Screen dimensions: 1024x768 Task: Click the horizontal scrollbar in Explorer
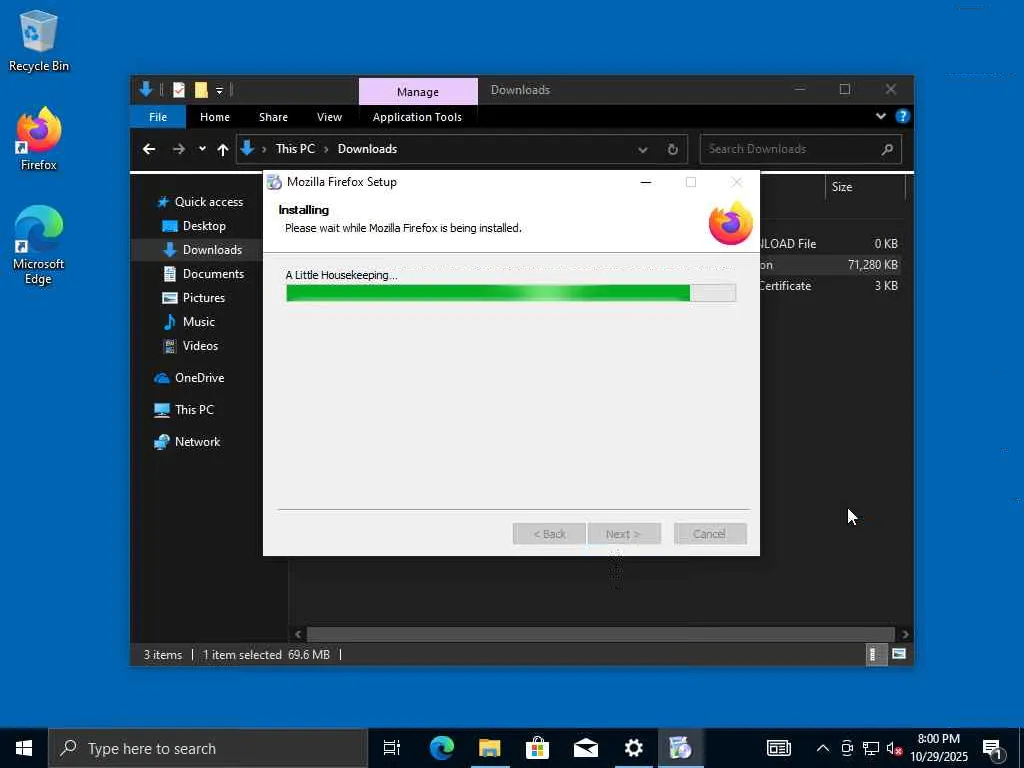(x=600, y=634)
